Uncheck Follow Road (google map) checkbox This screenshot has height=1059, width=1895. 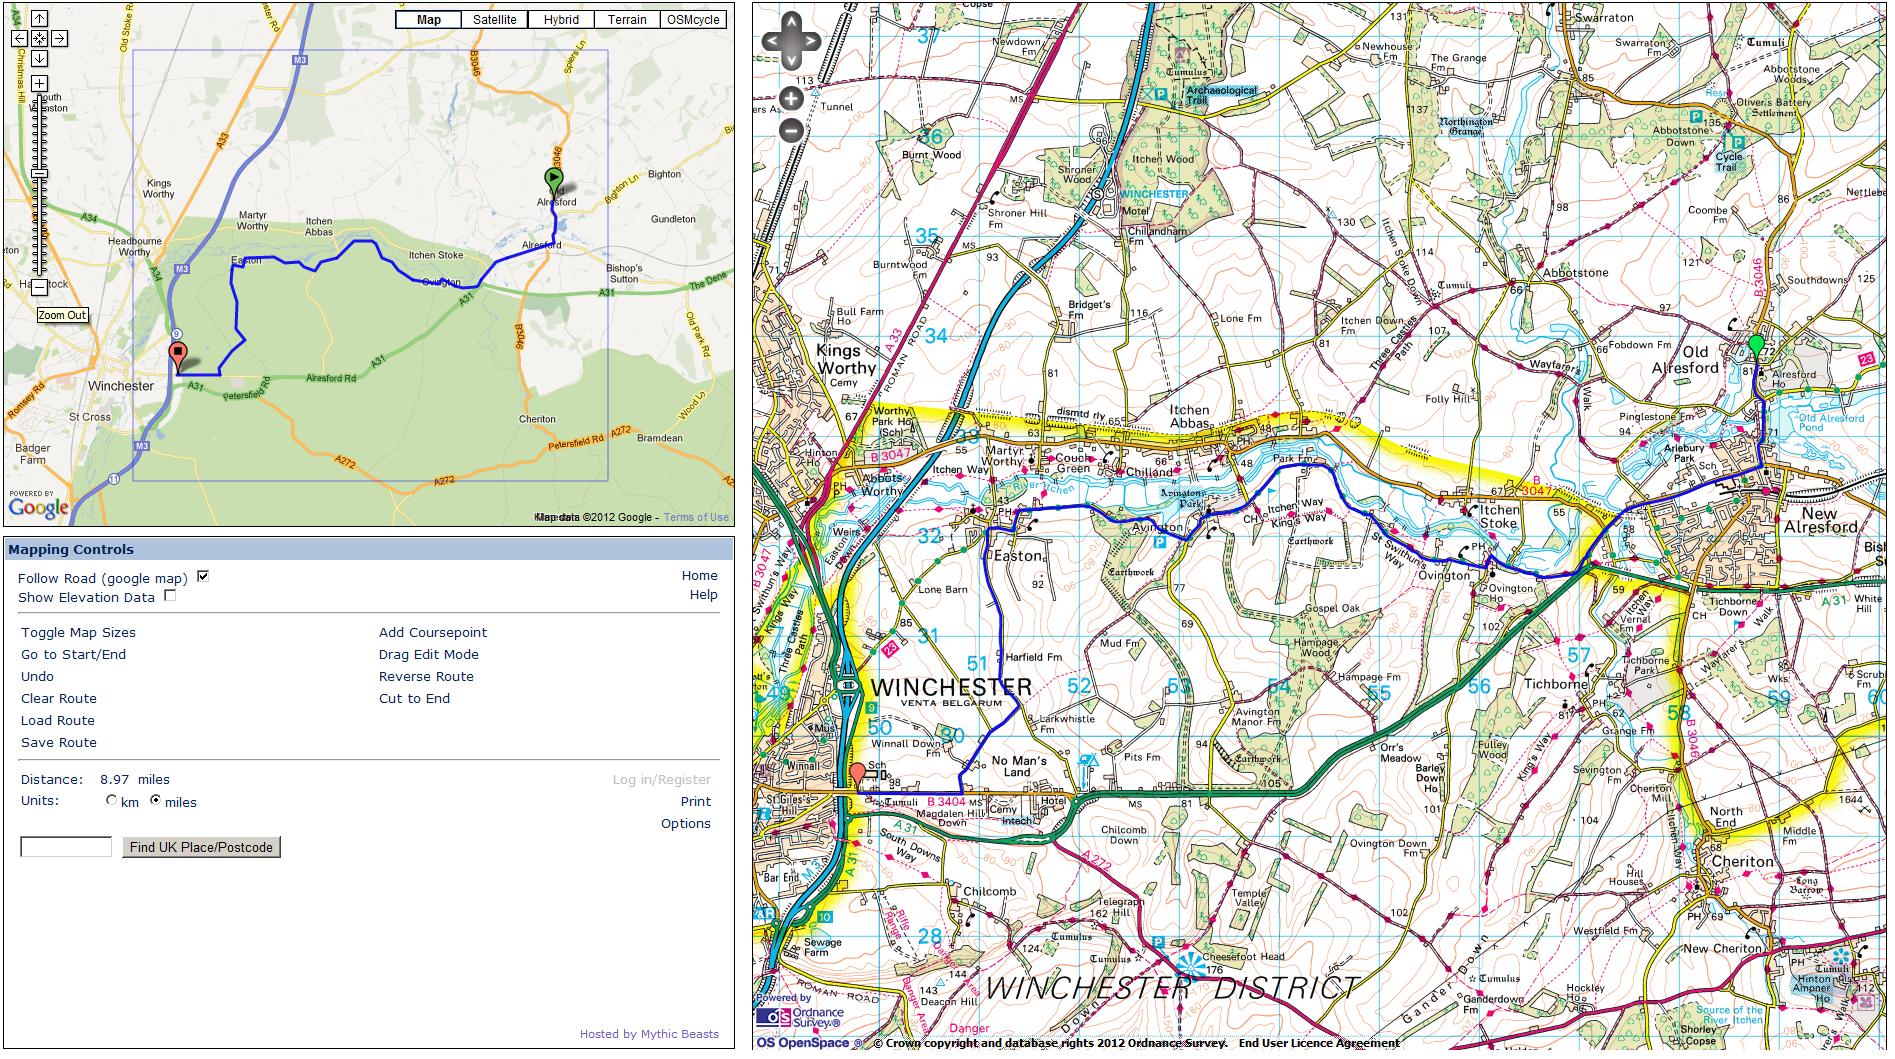203,577
